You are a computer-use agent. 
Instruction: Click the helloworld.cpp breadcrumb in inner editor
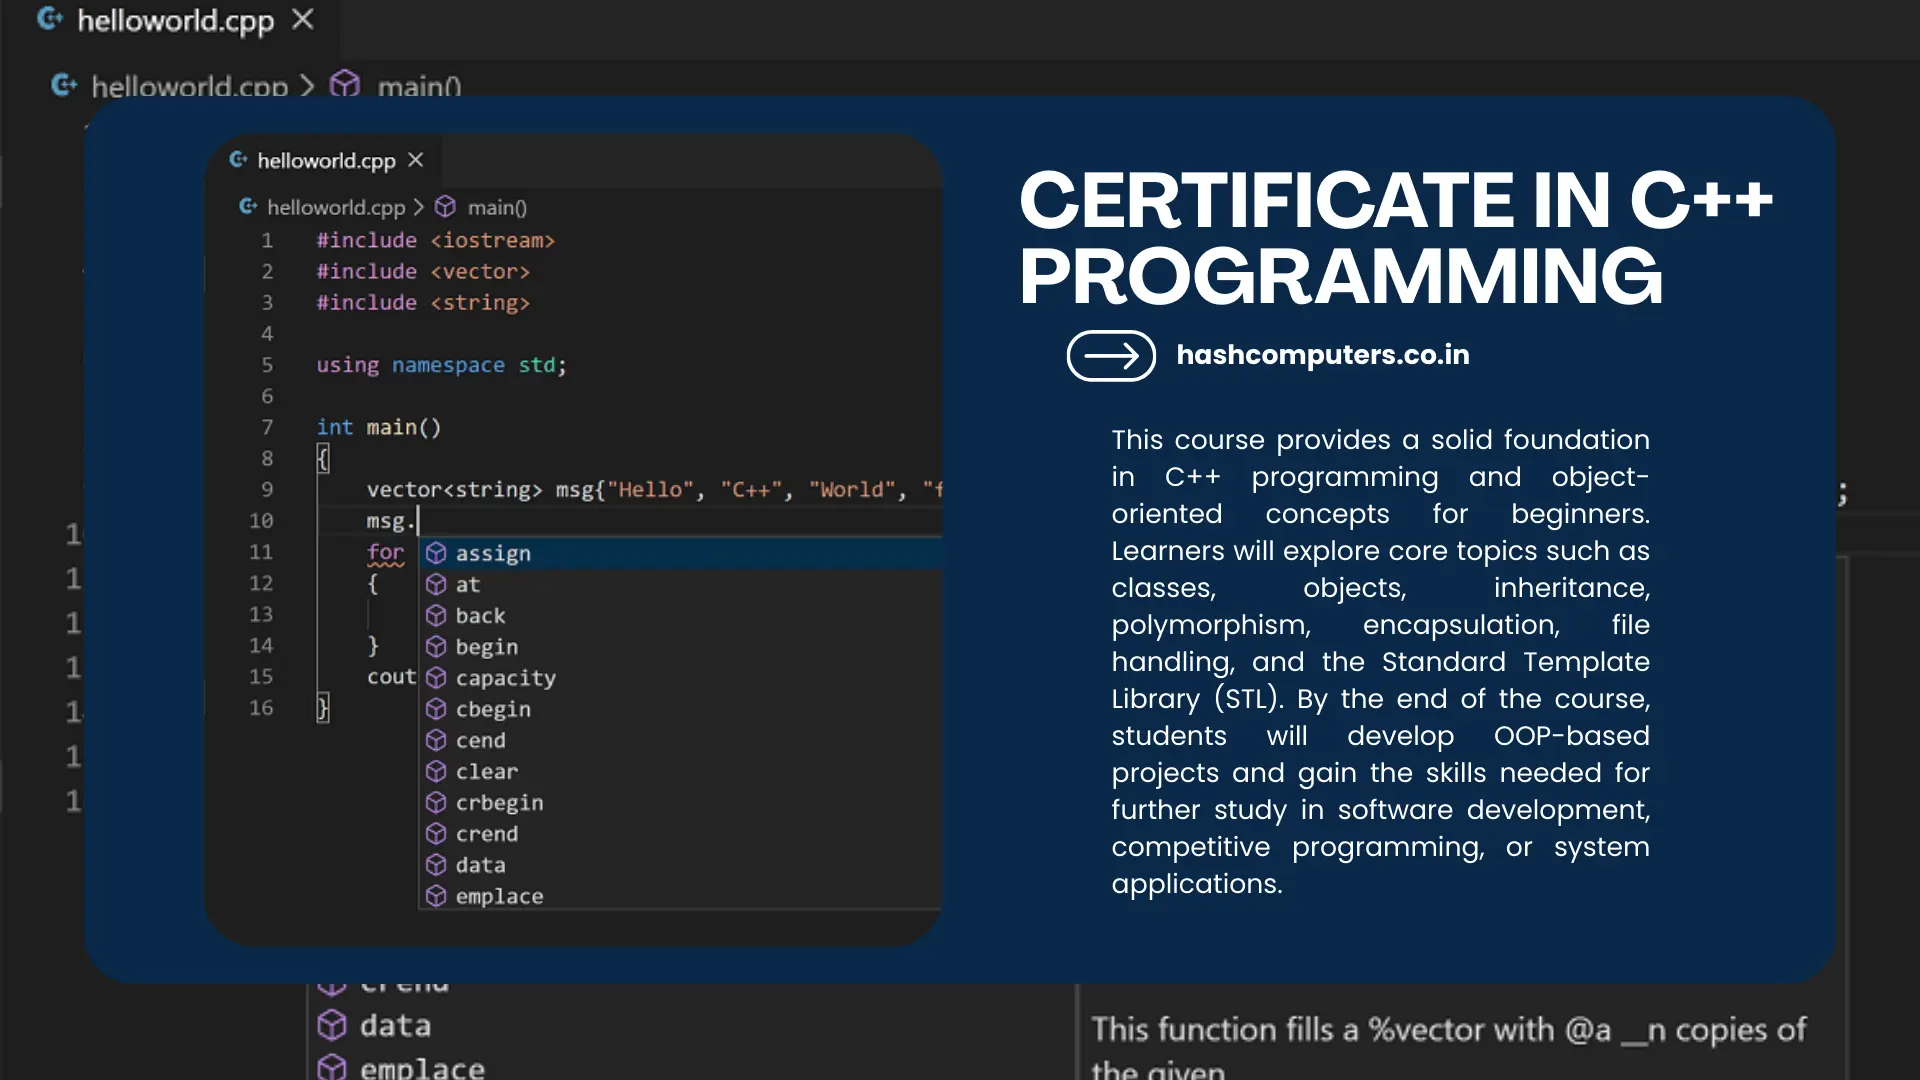click(x=335, y=207)
